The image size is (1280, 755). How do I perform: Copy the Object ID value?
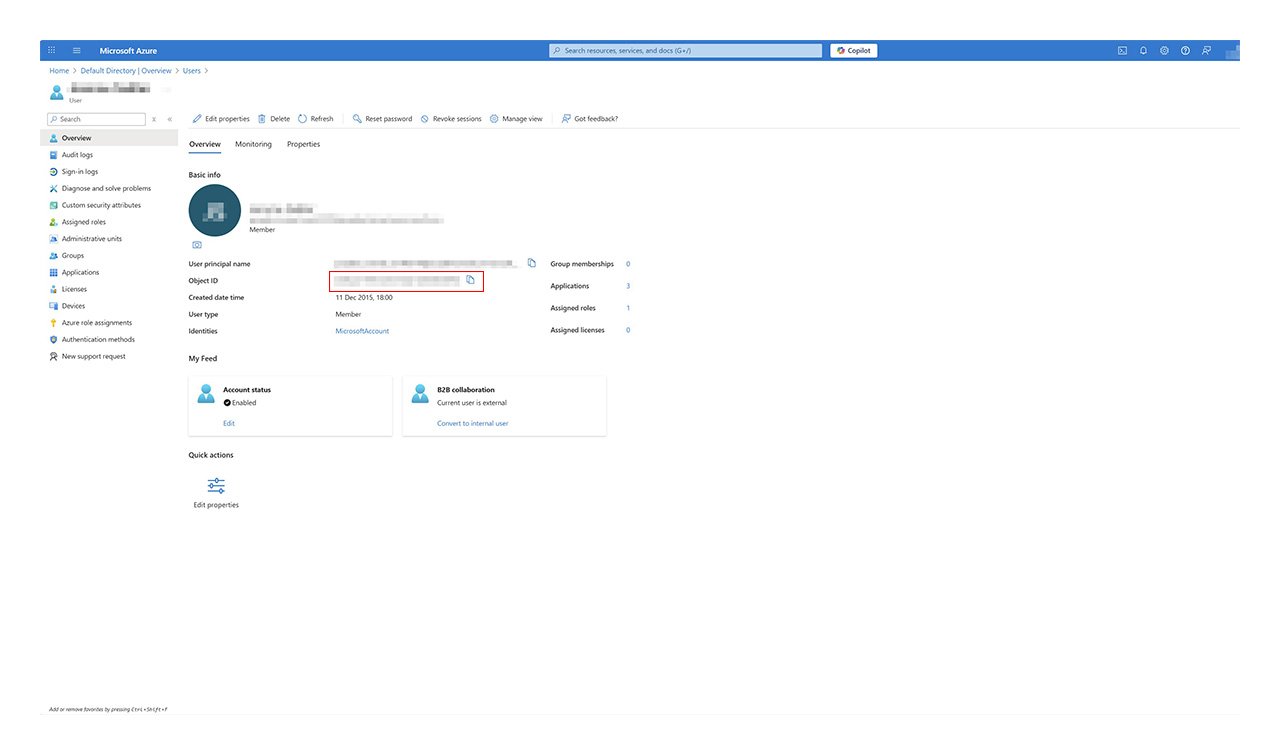click(x=470, y=280)
